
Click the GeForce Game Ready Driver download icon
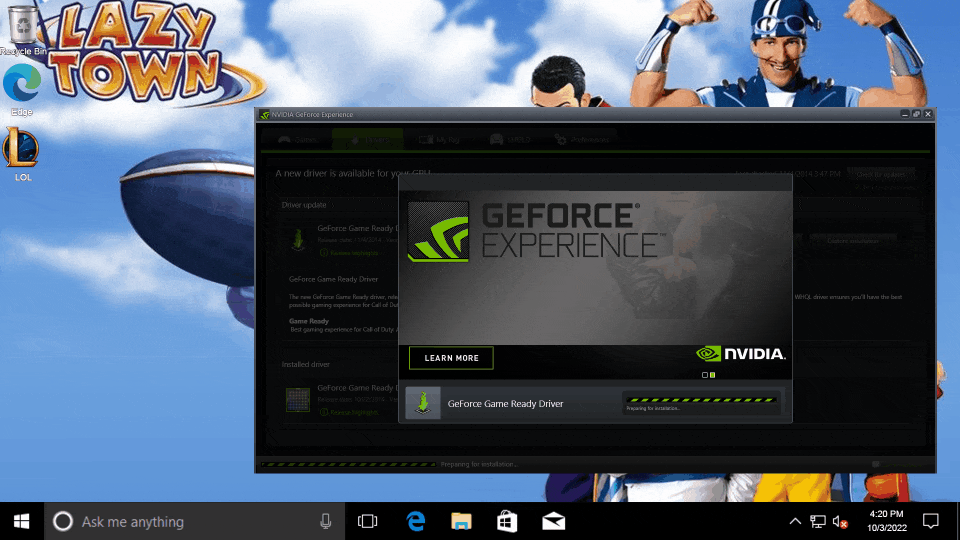(423, 403)
